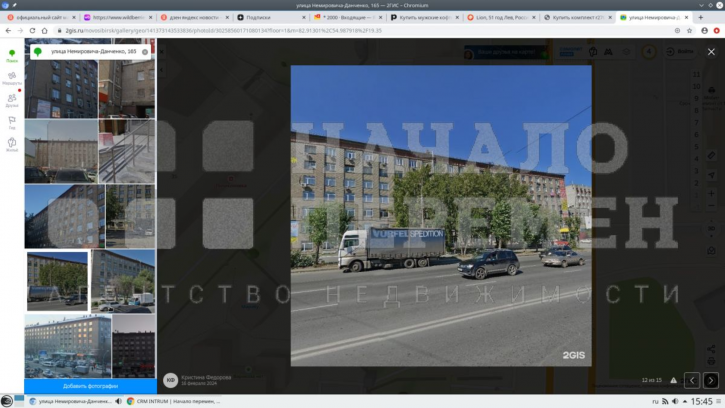Select the stair railing photo thumbnail
This screenshot has width=725, height=408.
click(127, 151)
